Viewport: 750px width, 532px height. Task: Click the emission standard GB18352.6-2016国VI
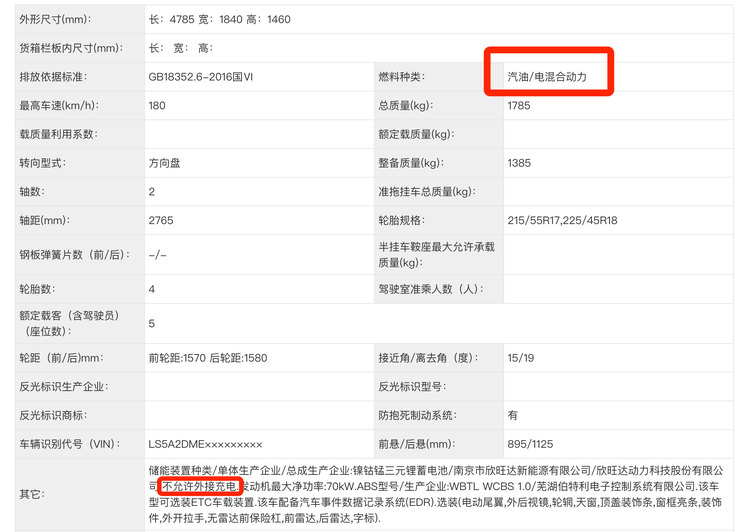point(216,77)
